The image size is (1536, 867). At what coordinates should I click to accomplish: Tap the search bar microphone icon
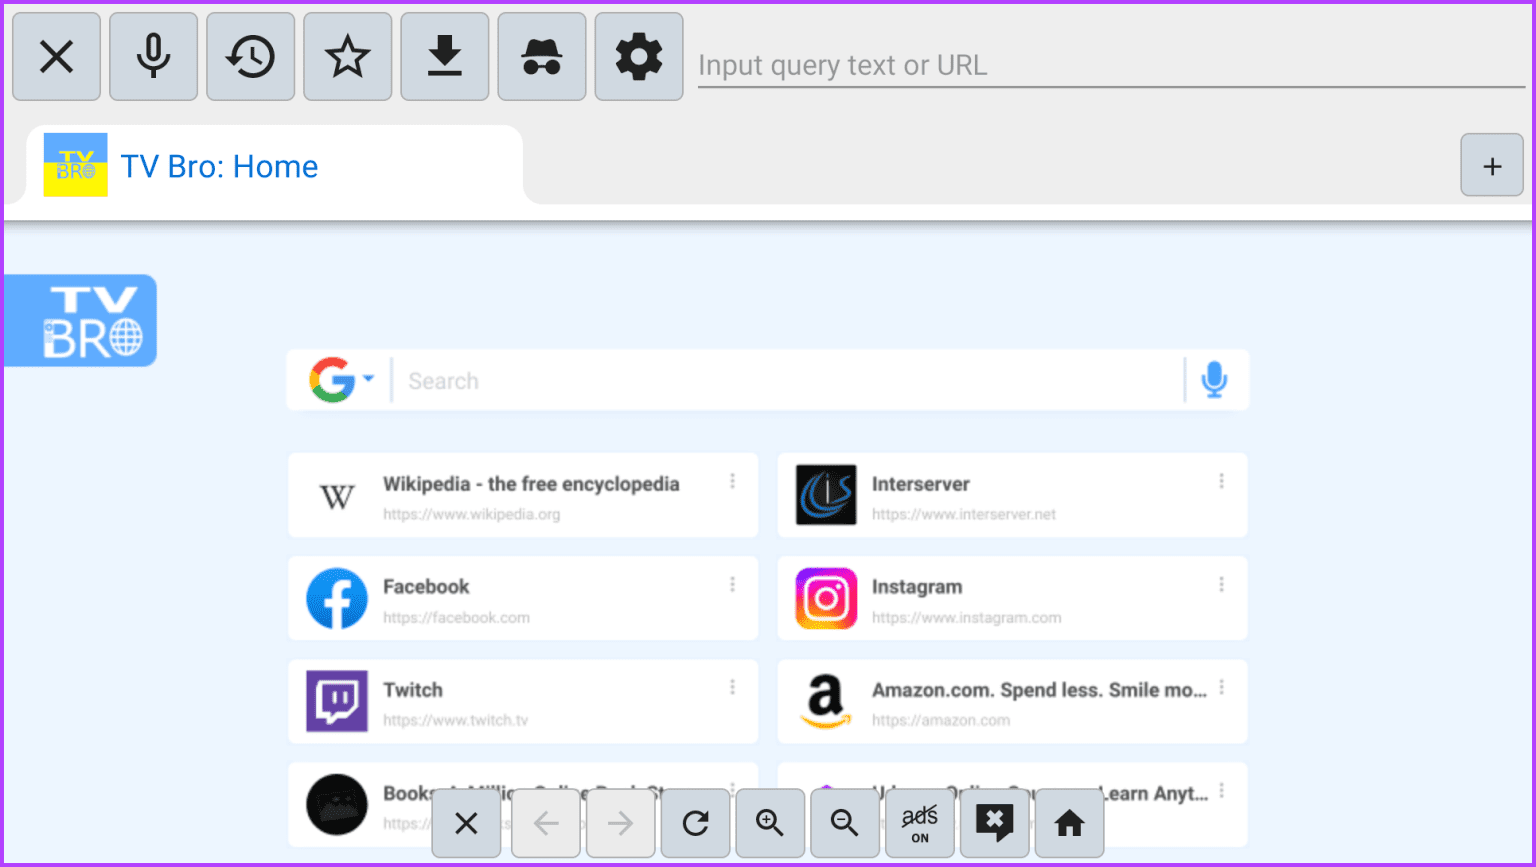1213,380
